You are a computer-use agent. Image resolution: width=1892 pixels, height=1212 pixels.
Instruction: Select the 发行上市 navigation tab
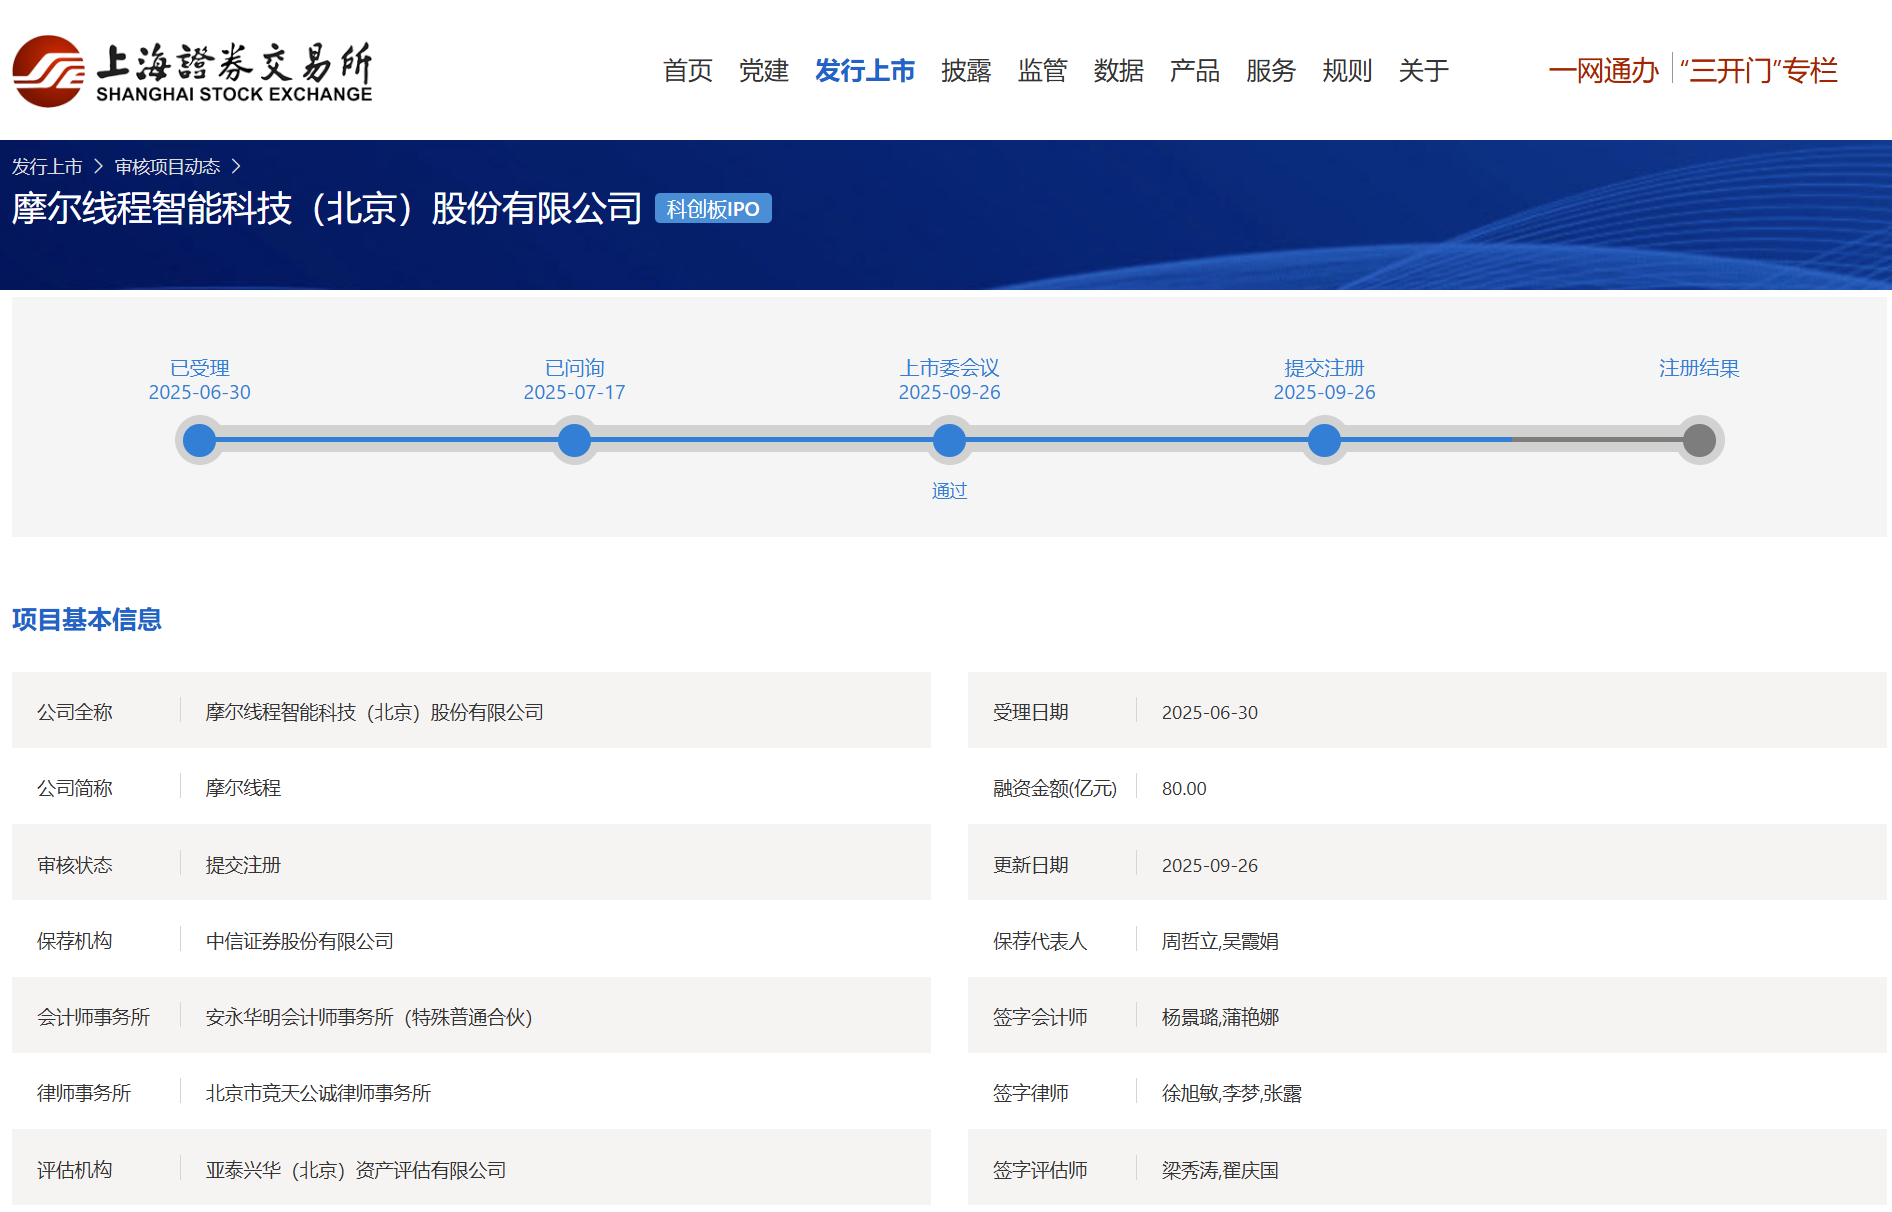click(x=864, y=71)
